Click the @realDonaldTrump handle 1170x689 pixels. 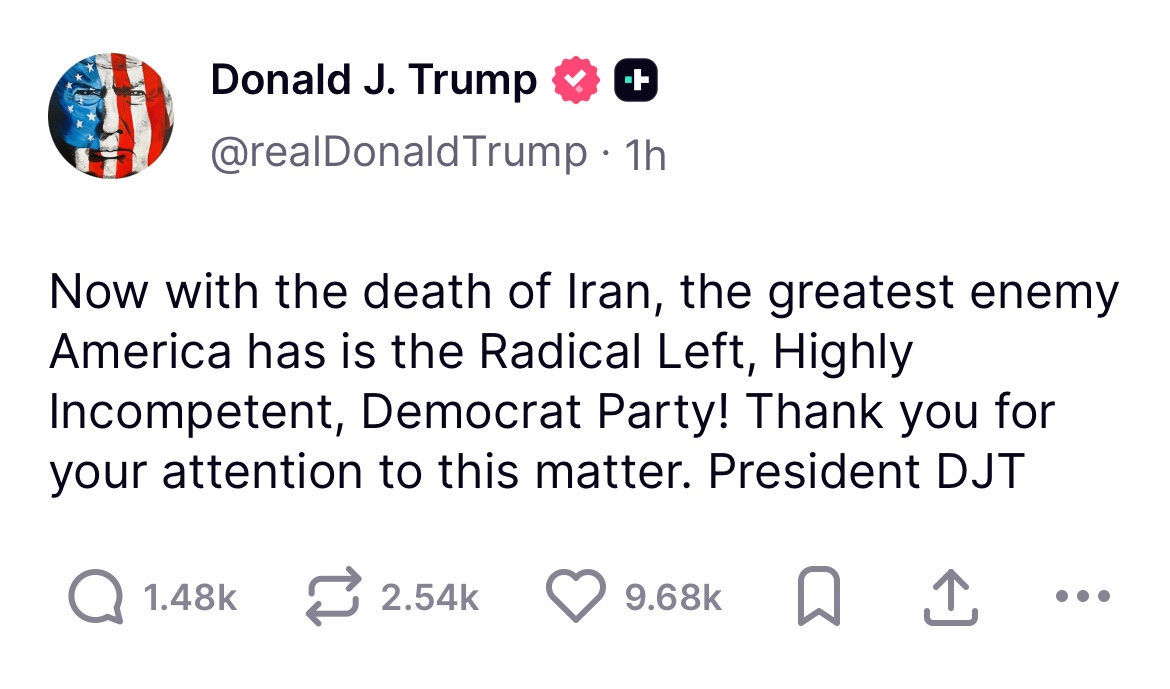tap(398, 153)
